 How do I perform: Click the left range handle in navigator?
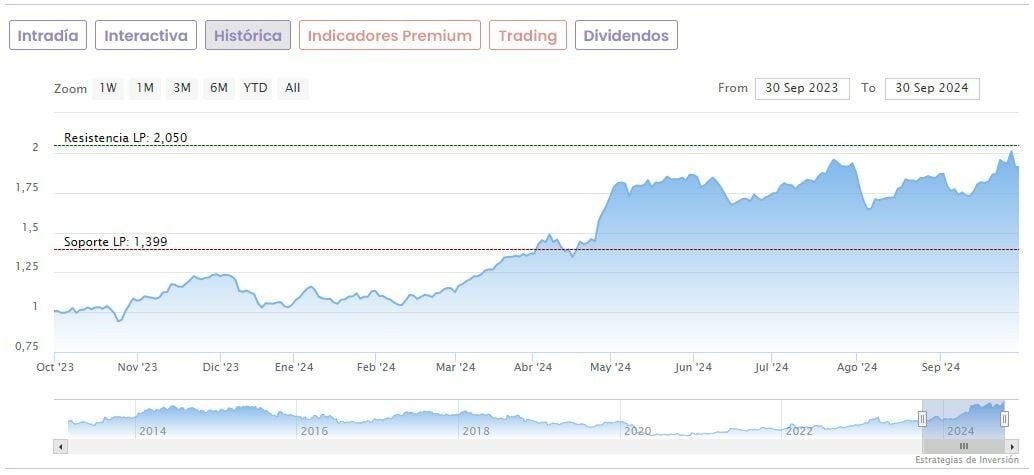tap(922, 419)
